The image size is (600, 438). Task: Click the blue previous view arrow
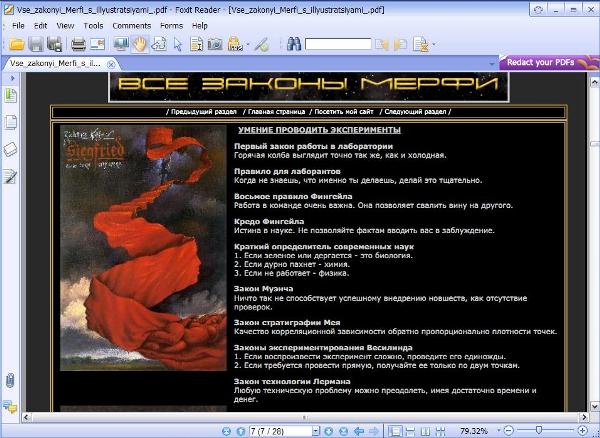click(359, 431)
